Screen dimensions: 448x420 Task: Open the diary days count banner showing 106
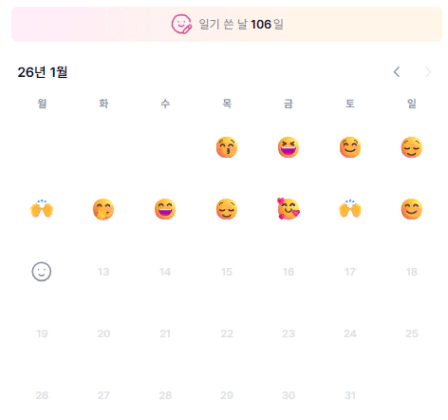pyautogui.click(x=227, y=24)
